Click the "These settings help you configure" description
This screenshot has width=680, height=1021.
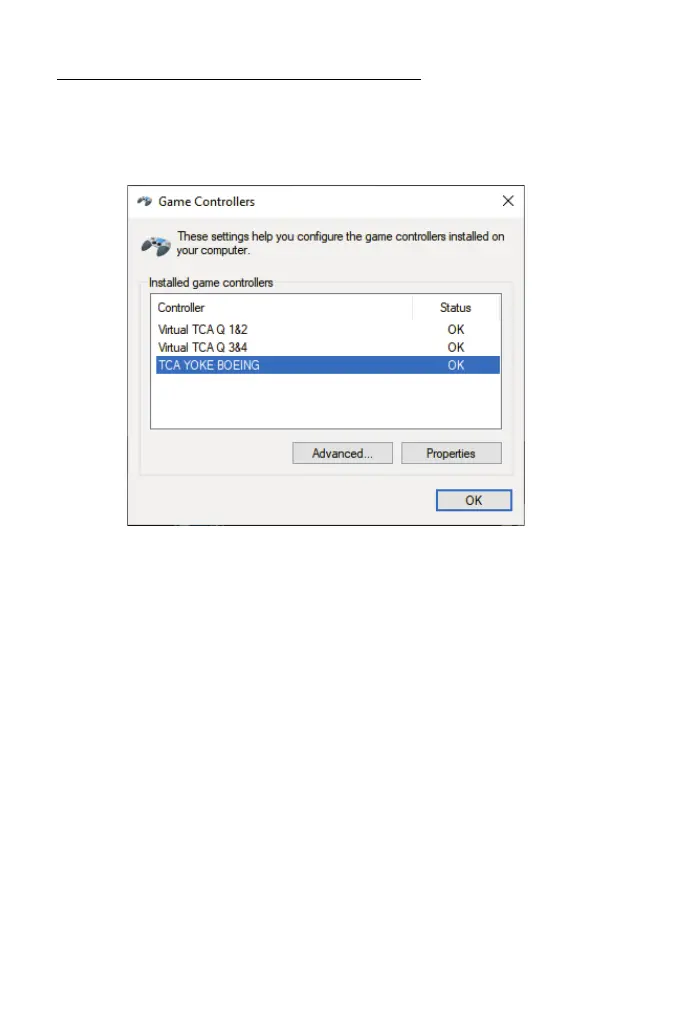point(340,243)
